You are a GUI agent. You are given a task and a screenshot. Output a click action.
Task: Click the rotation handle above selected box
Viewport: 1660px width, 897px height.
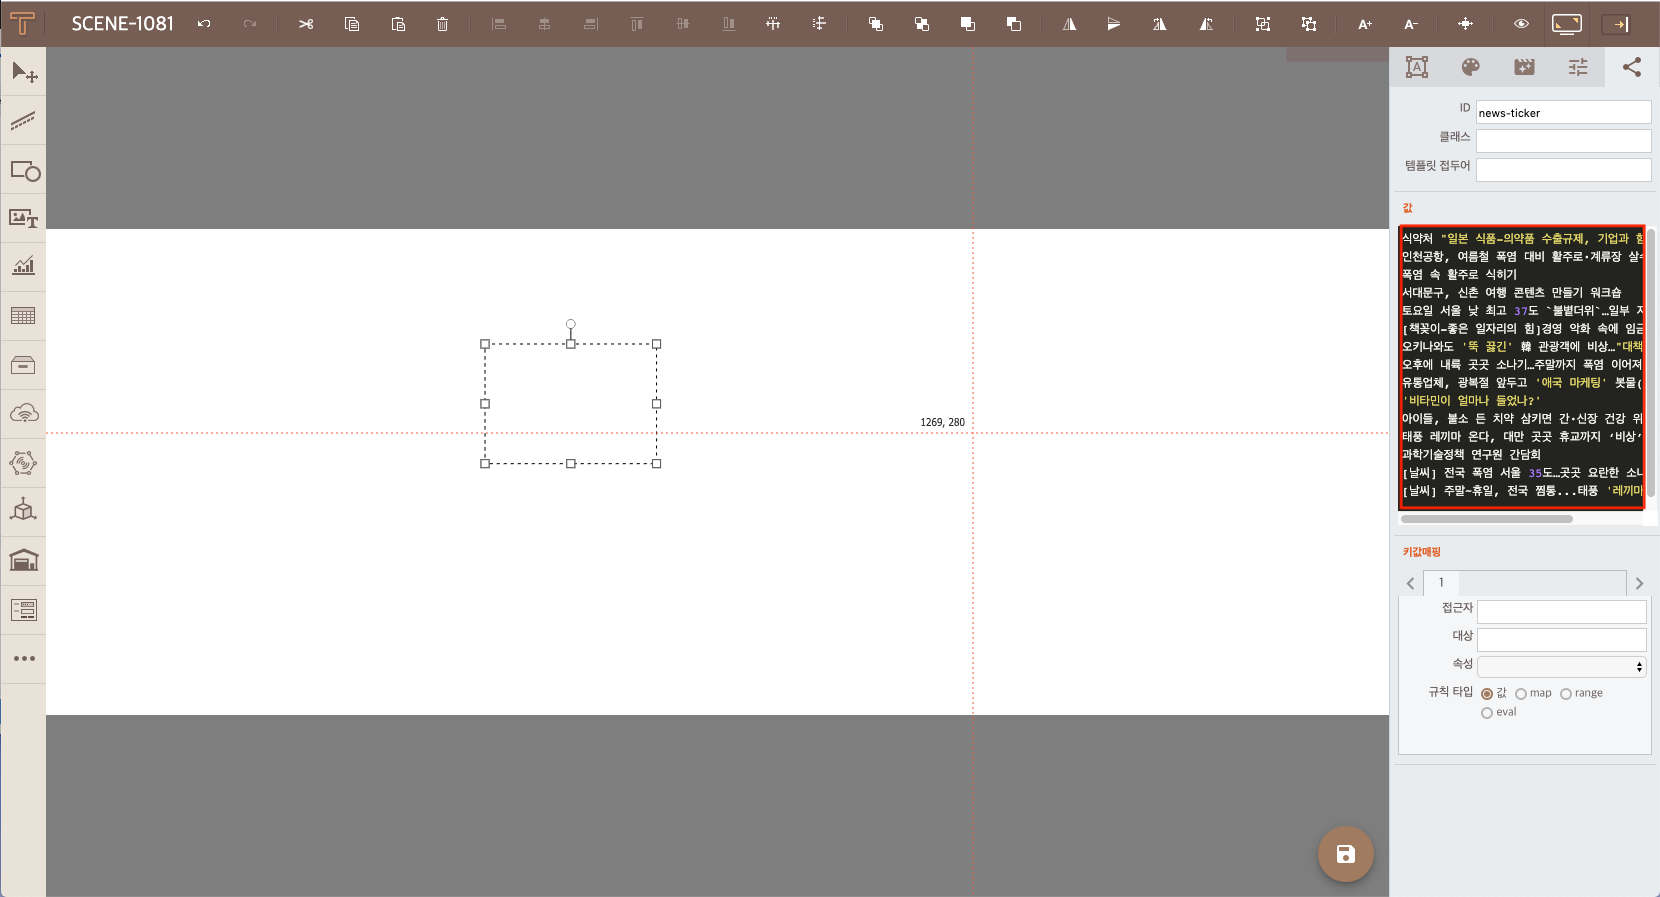(x=571, y=324)
